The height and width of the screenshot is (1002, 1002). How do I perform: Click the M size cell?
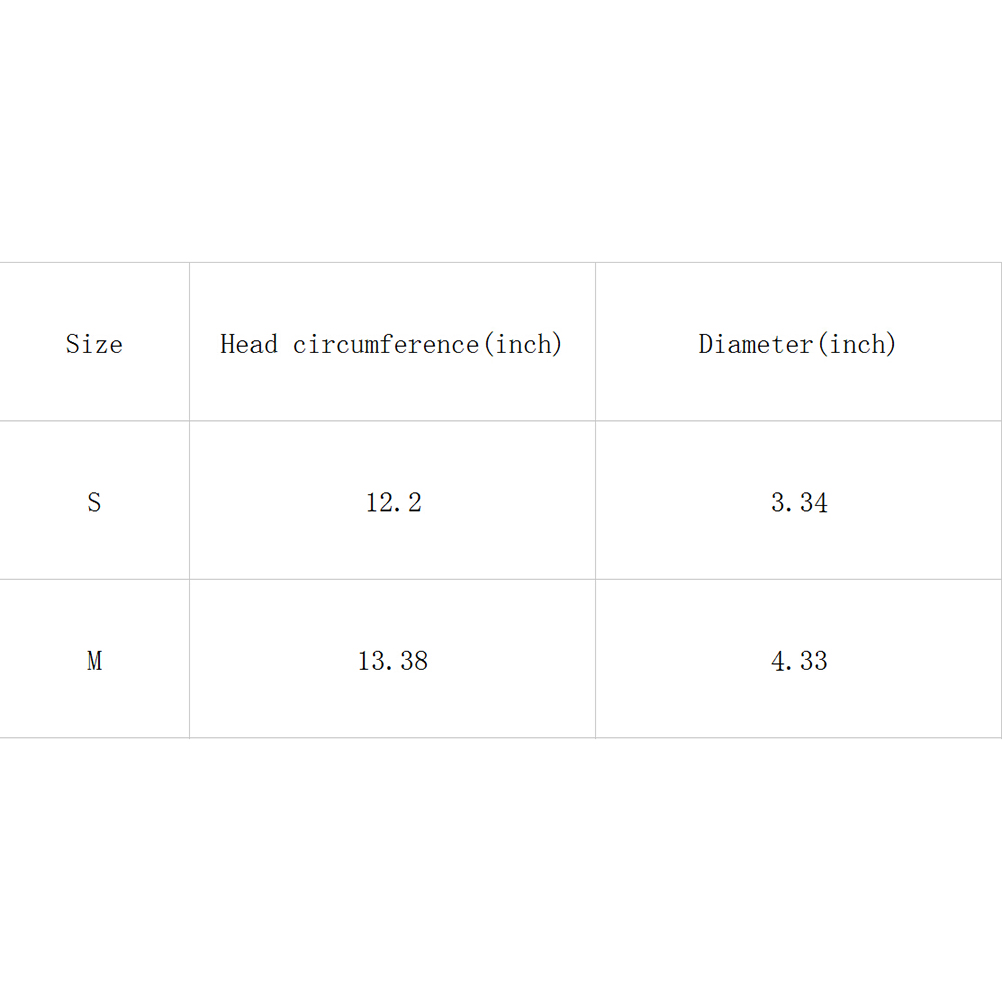tap(94, 661)
